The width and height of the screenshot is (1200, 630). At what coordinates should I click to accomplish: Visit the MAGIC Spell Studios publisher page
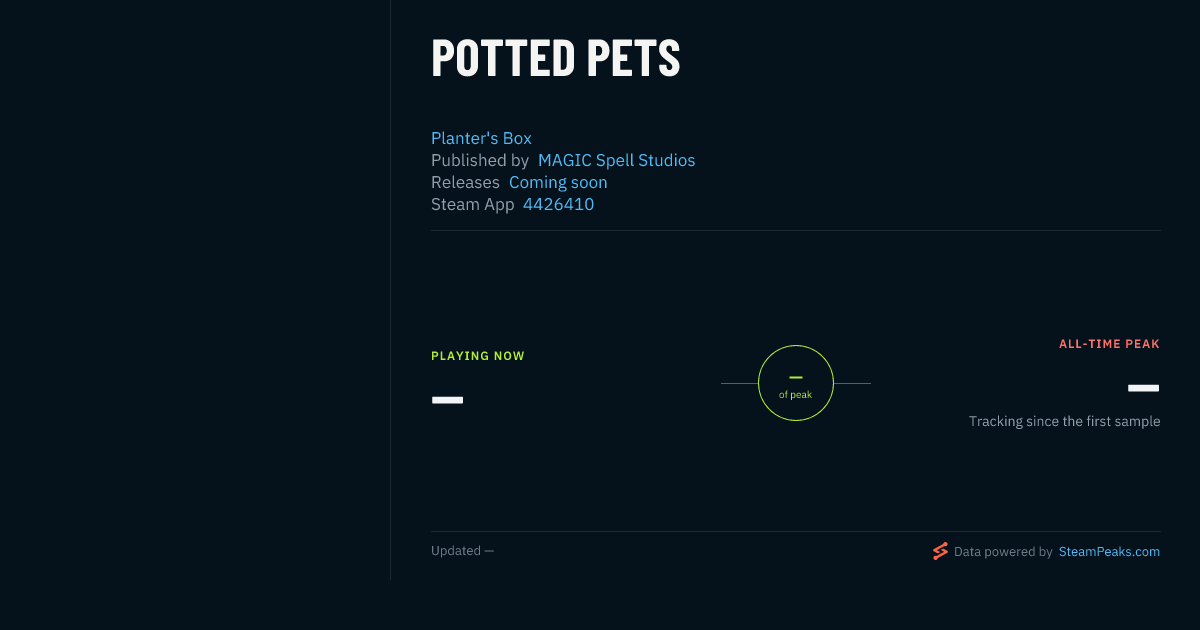[616, 160]
